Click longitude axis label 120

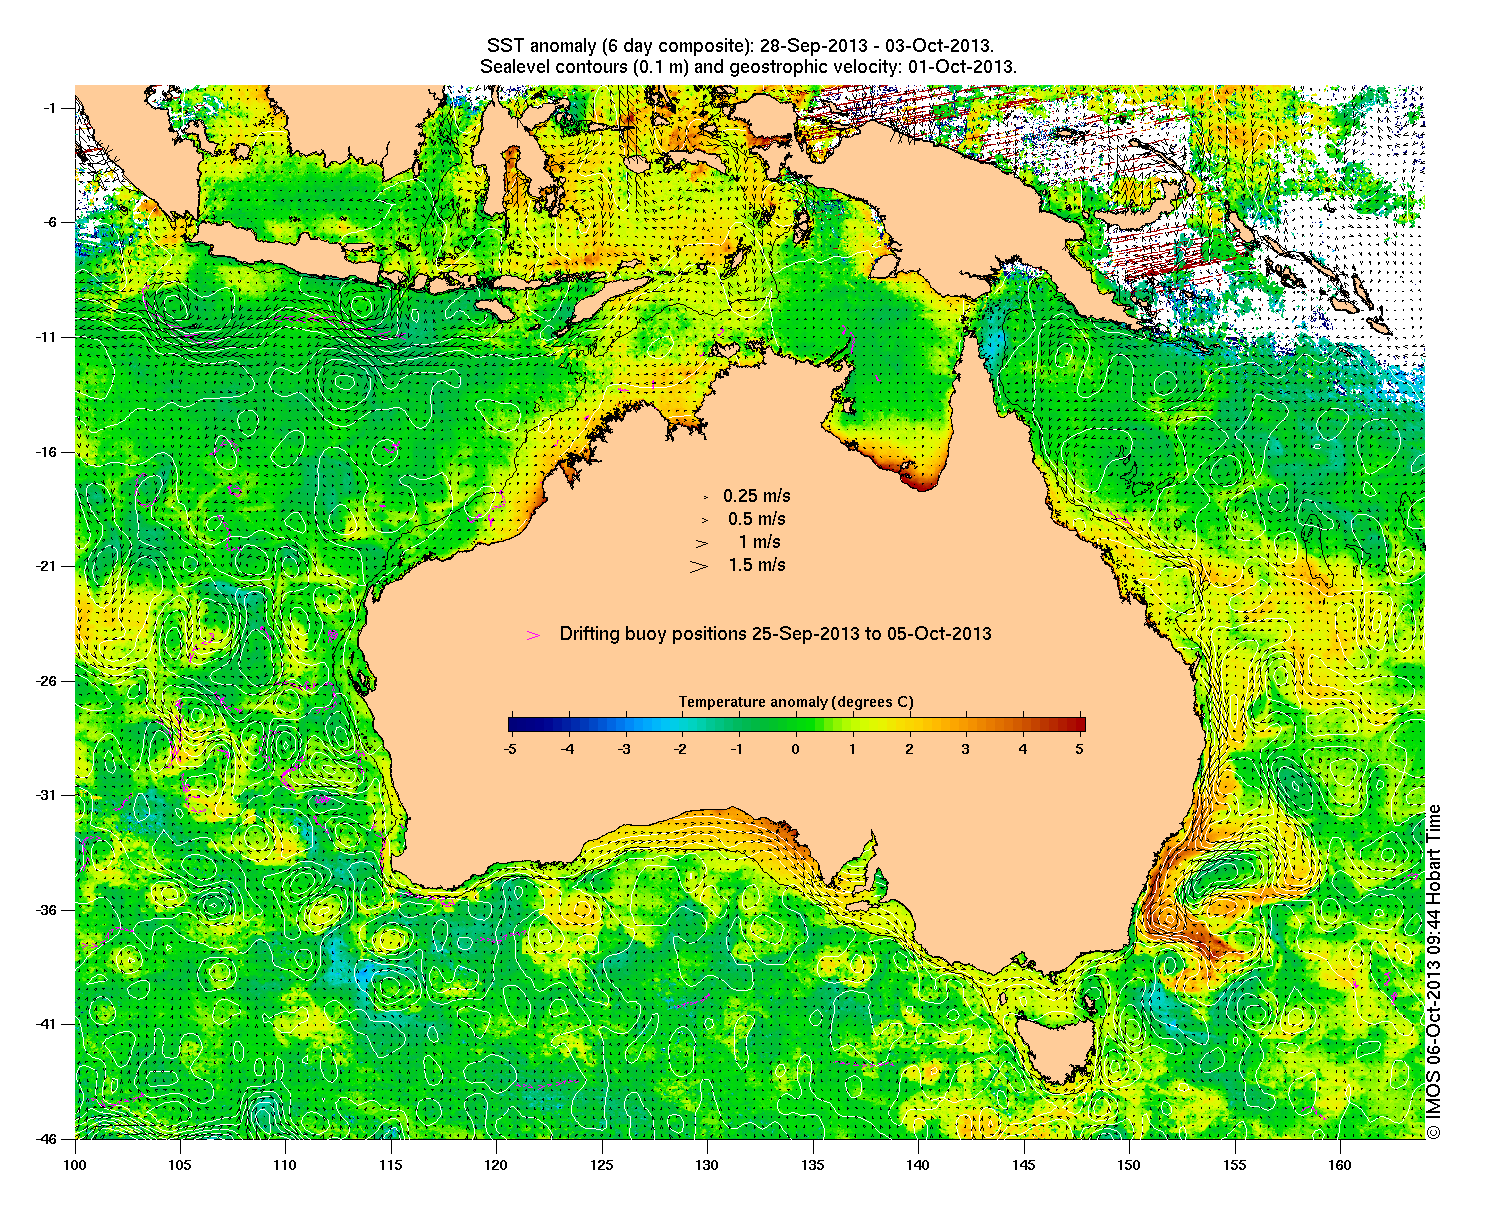(496, 1165)
